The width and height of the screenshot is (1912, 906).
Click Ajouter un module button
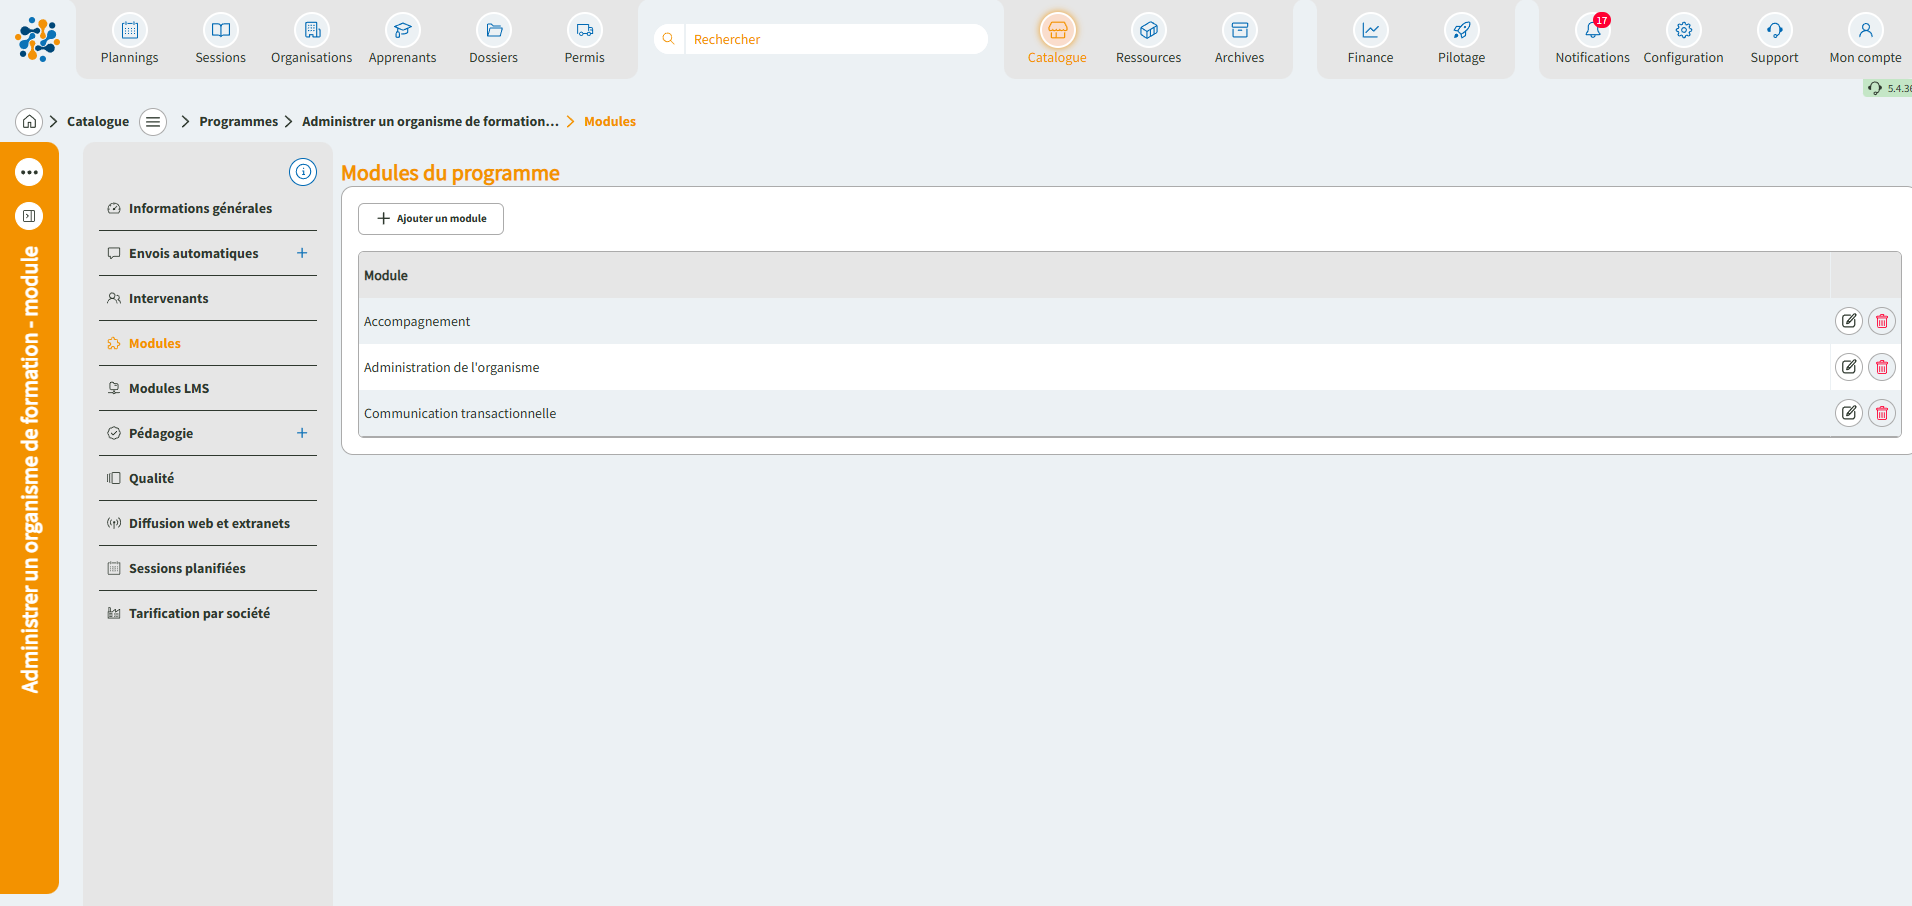[x=431, y=219]
